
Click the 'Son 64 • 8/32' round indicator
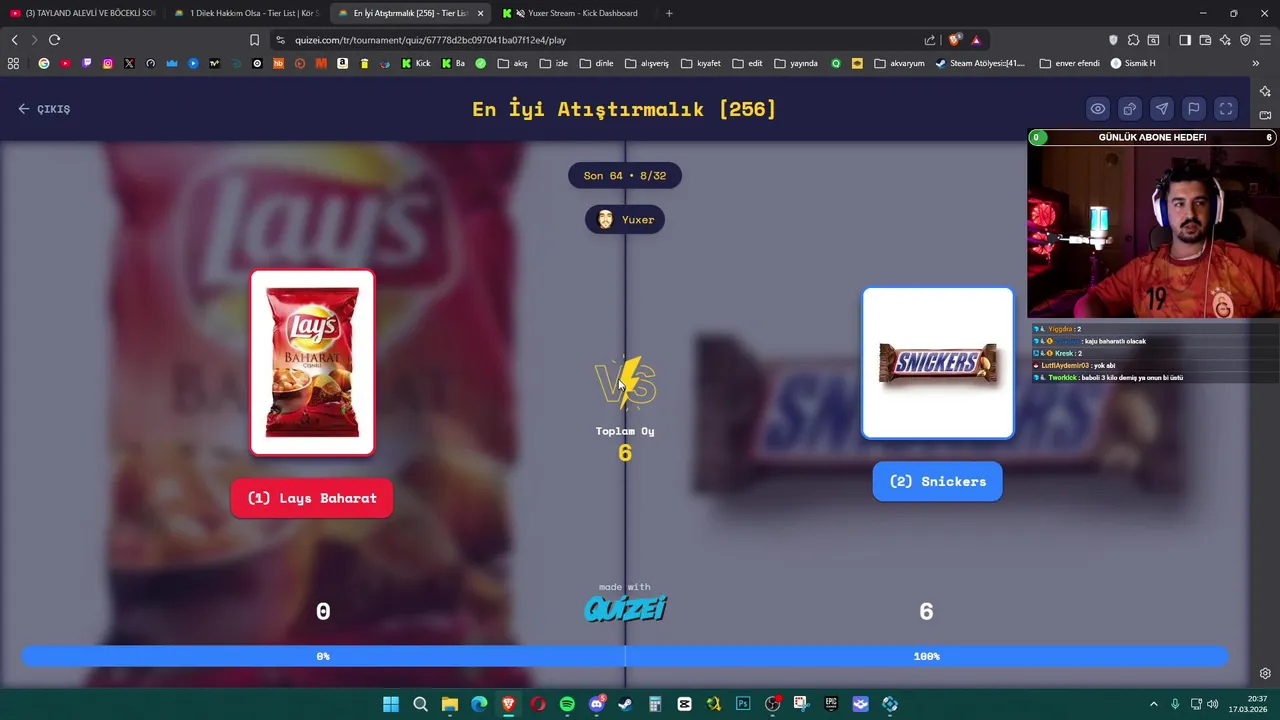[x=625, y=176]
